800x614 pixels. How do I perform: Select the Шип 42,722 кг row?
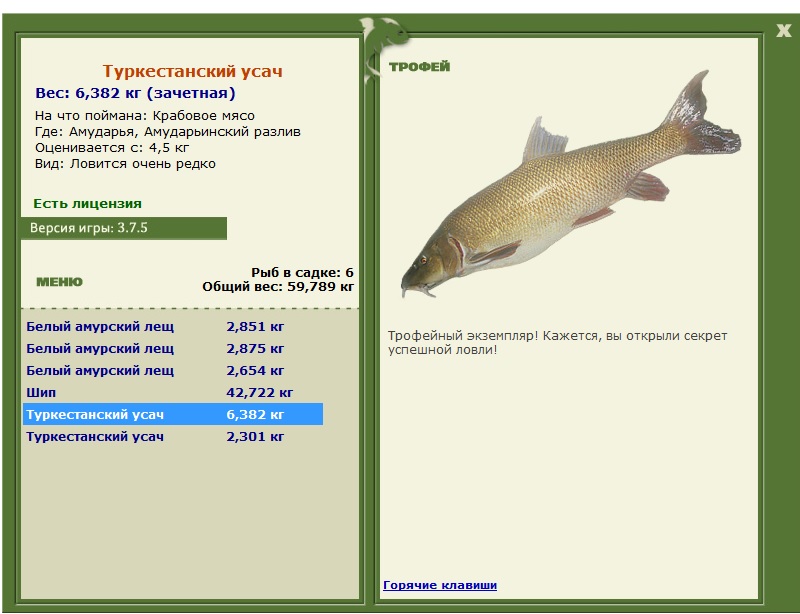[x=173, y=392]
